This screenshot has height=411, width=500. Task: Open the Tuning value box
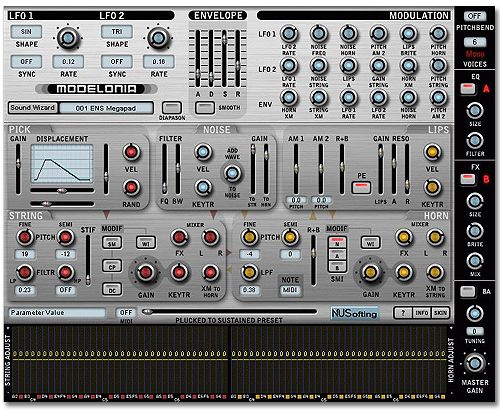475,331
